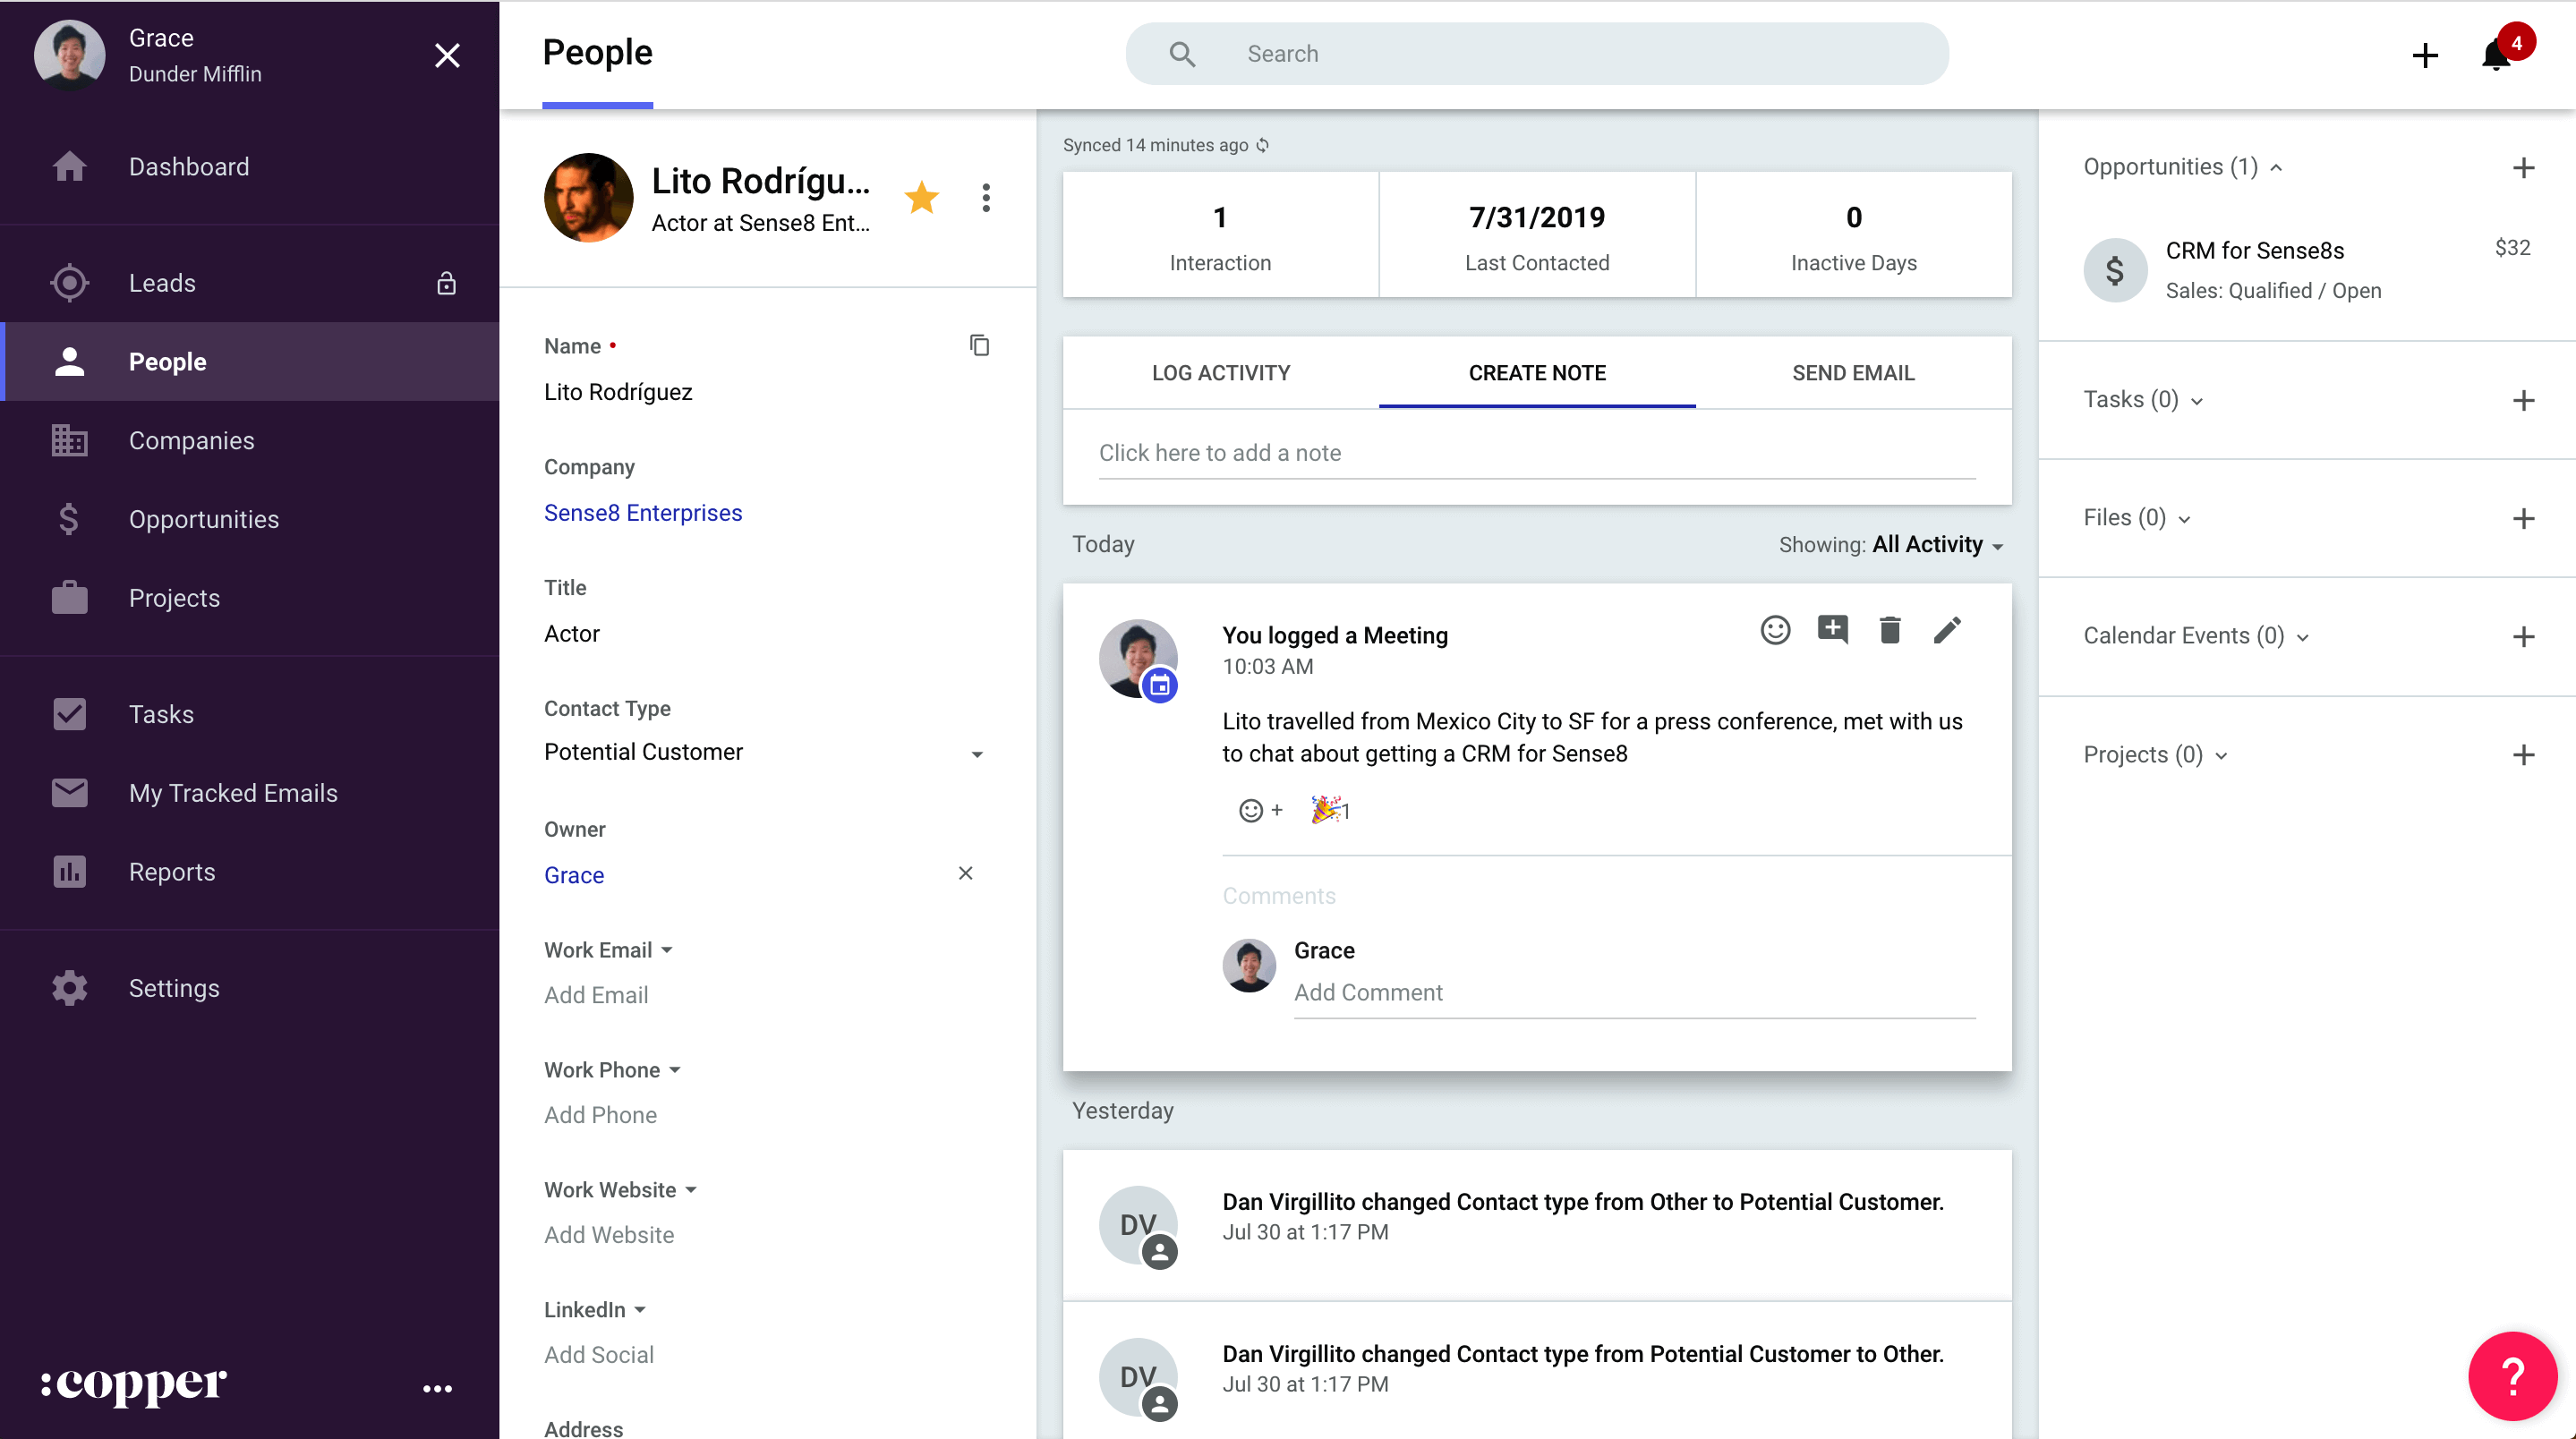
Task: Select the CREATE NOTE tab
Action: click(1537, 372)
